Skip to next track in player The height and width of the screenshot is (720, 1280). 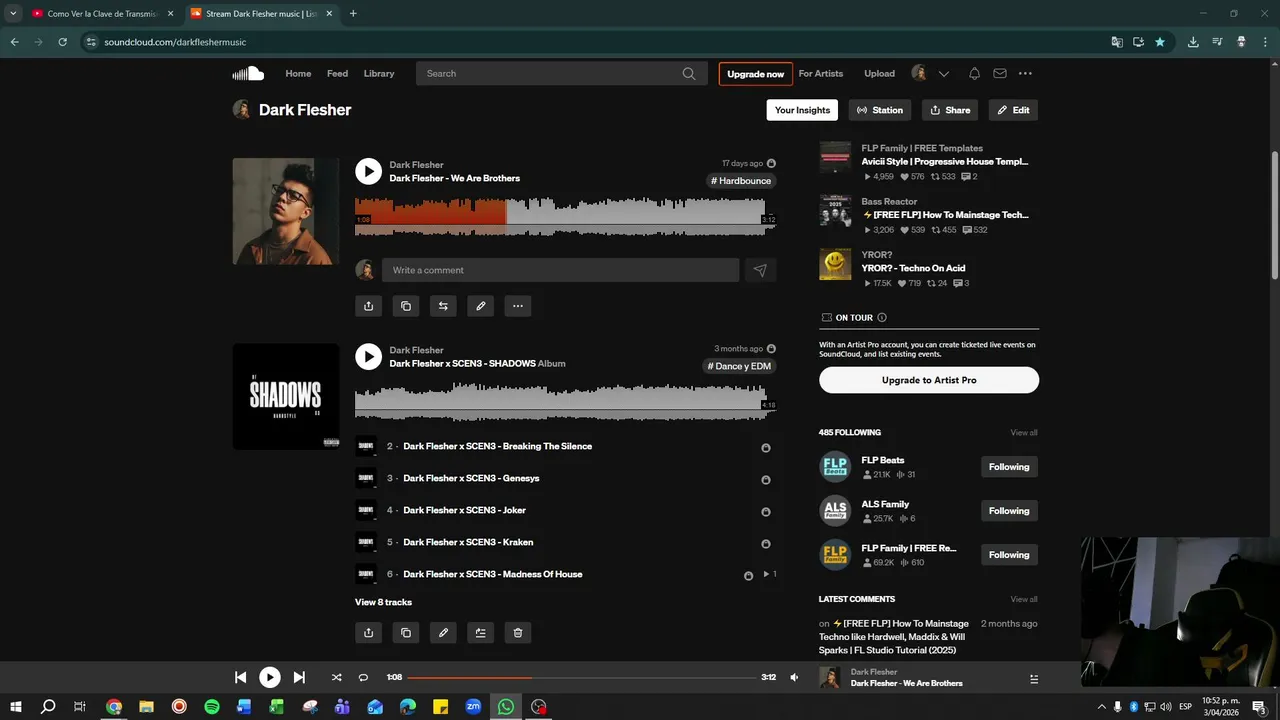299,677
